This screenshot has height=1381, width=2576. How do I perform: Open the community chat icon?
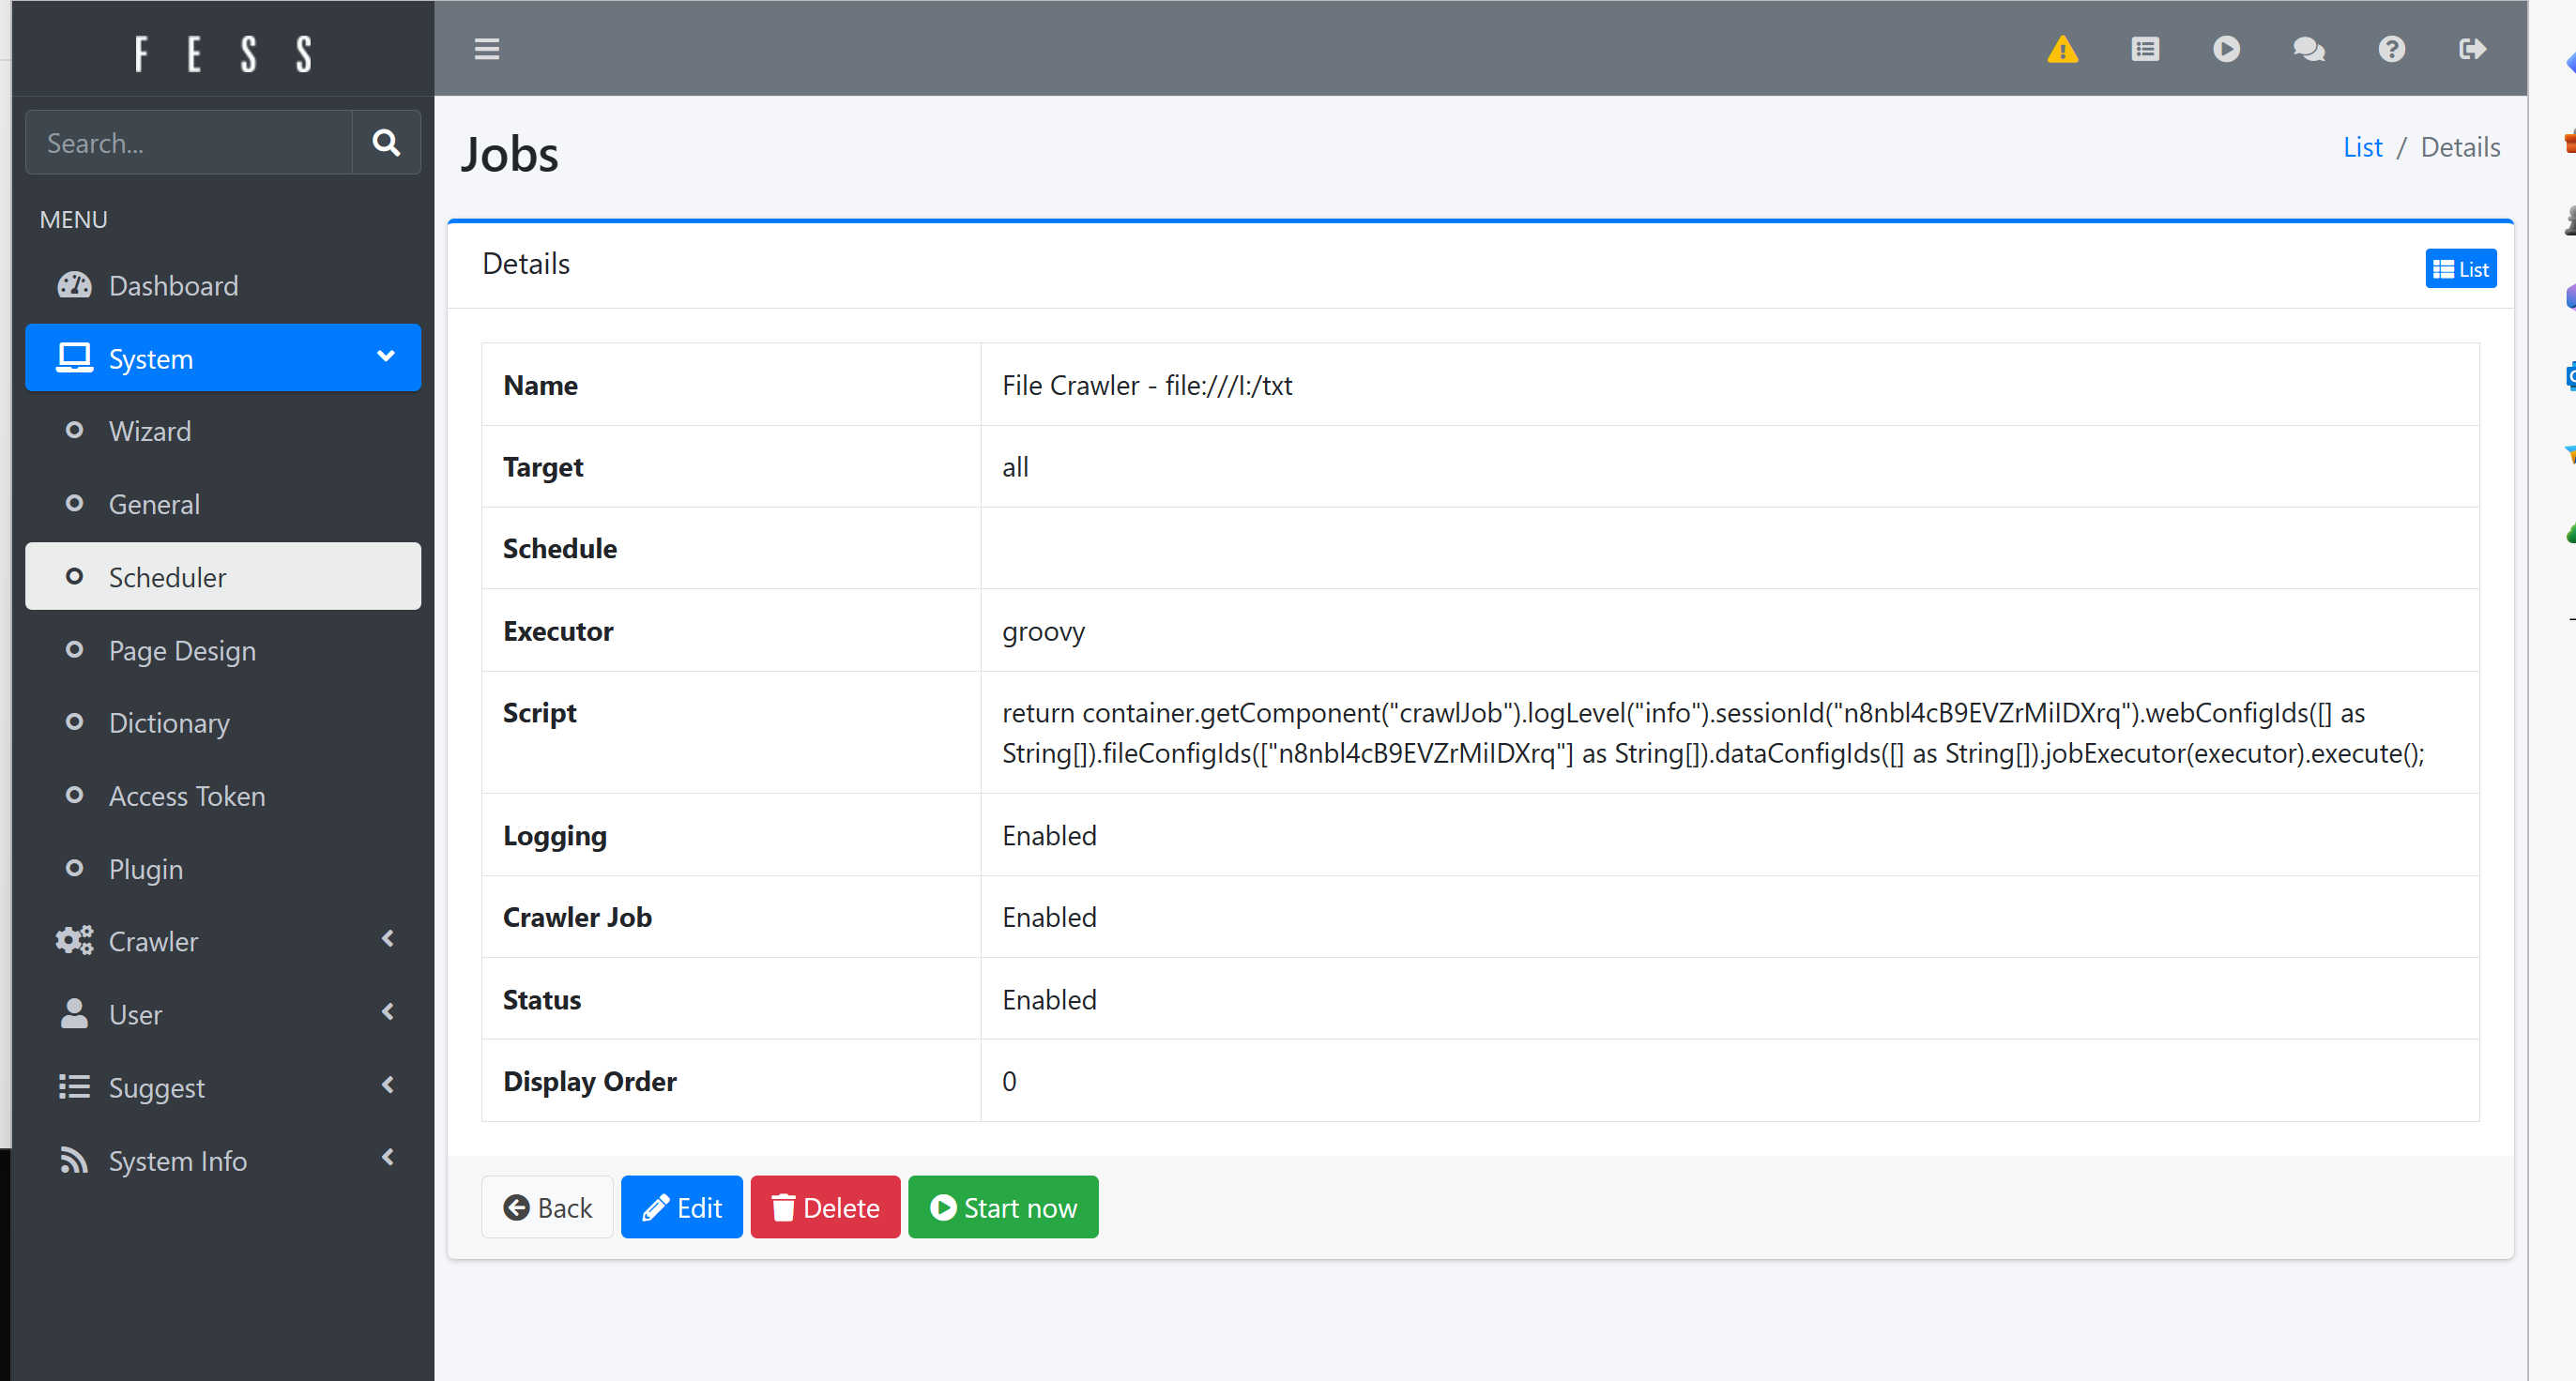(2308, 49)
